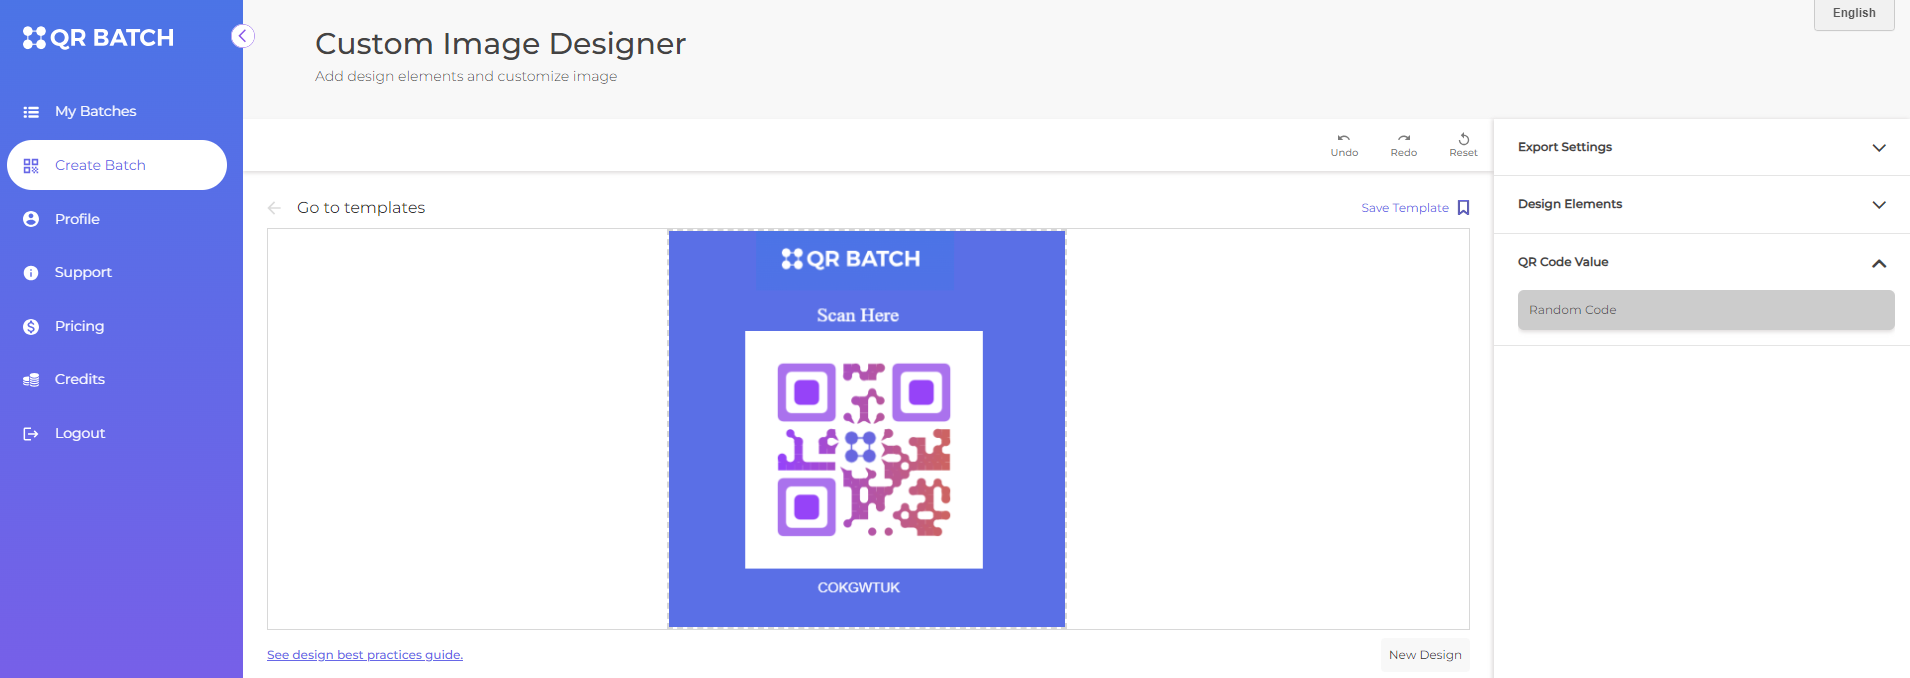Click the Export Settings chevron arrow

pyautogui.click(x=1879, y=148)
